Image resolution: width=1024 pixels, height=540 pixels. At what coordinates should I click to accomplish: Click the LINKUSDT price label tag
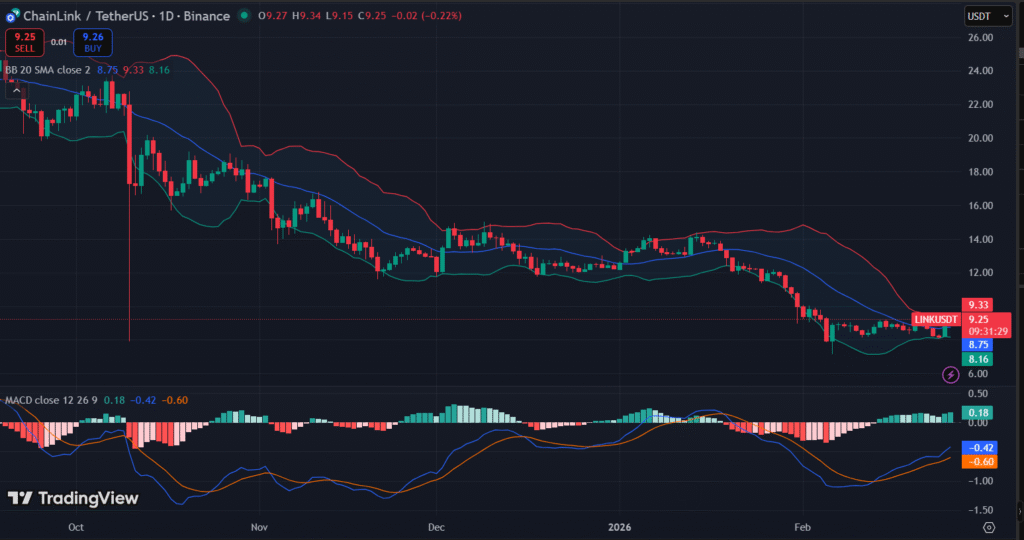[x=937, y=319]
